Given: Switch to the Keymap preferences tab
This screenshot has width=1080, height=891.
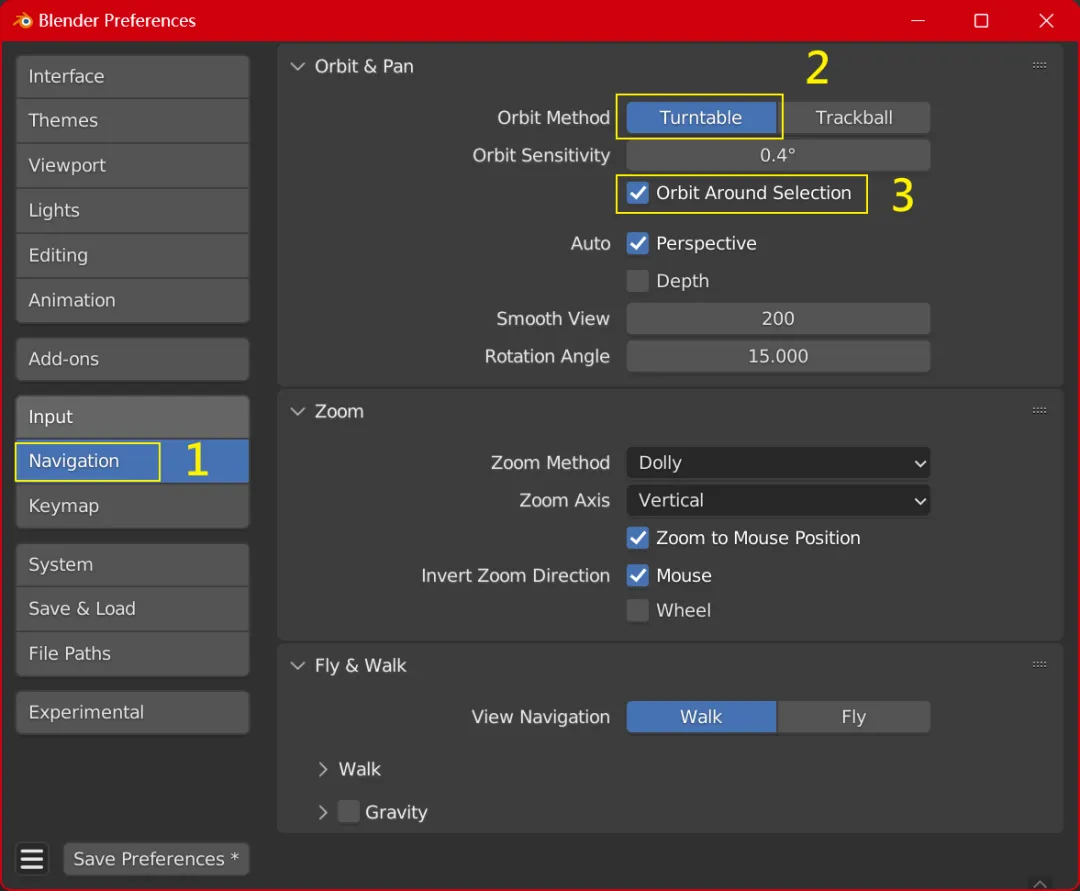Looking at the screenshot, I should coord(132,505).
